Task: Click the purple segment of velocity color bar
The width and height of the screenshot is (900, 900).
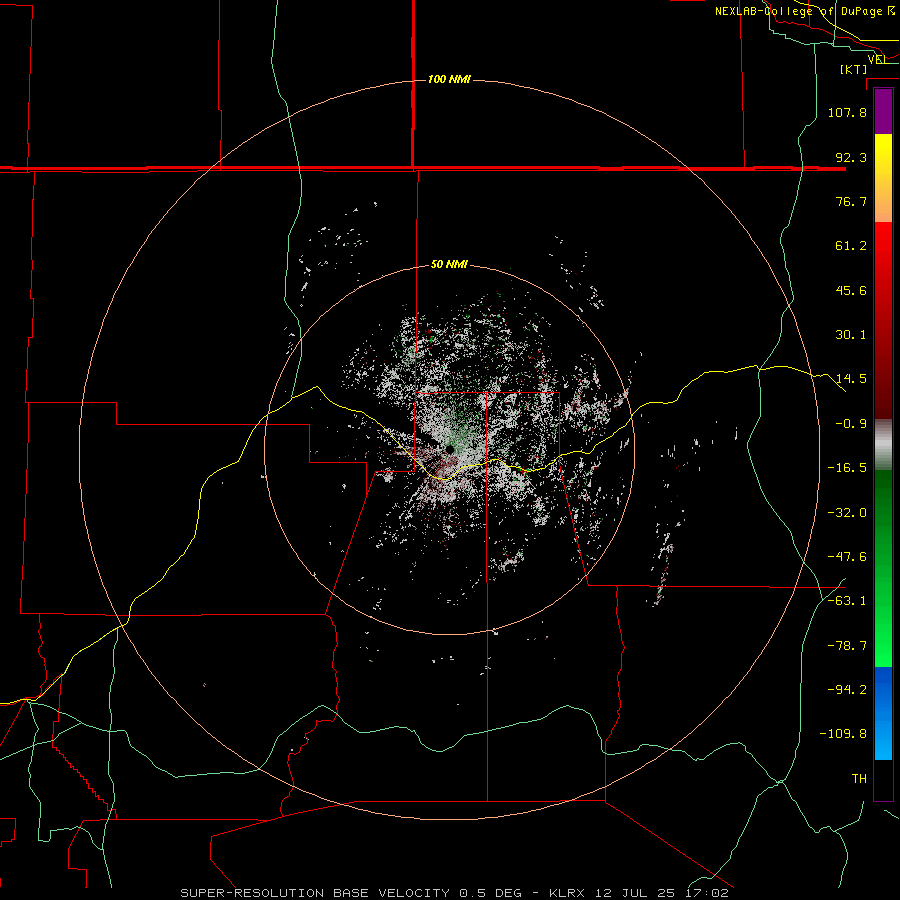Action: (x=883, y=111)
